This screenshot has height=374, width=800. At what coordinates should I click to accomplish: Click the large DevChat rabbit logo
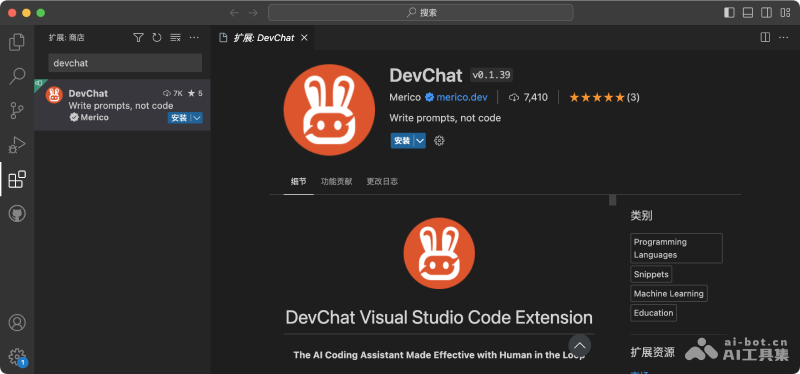point(329,110)
